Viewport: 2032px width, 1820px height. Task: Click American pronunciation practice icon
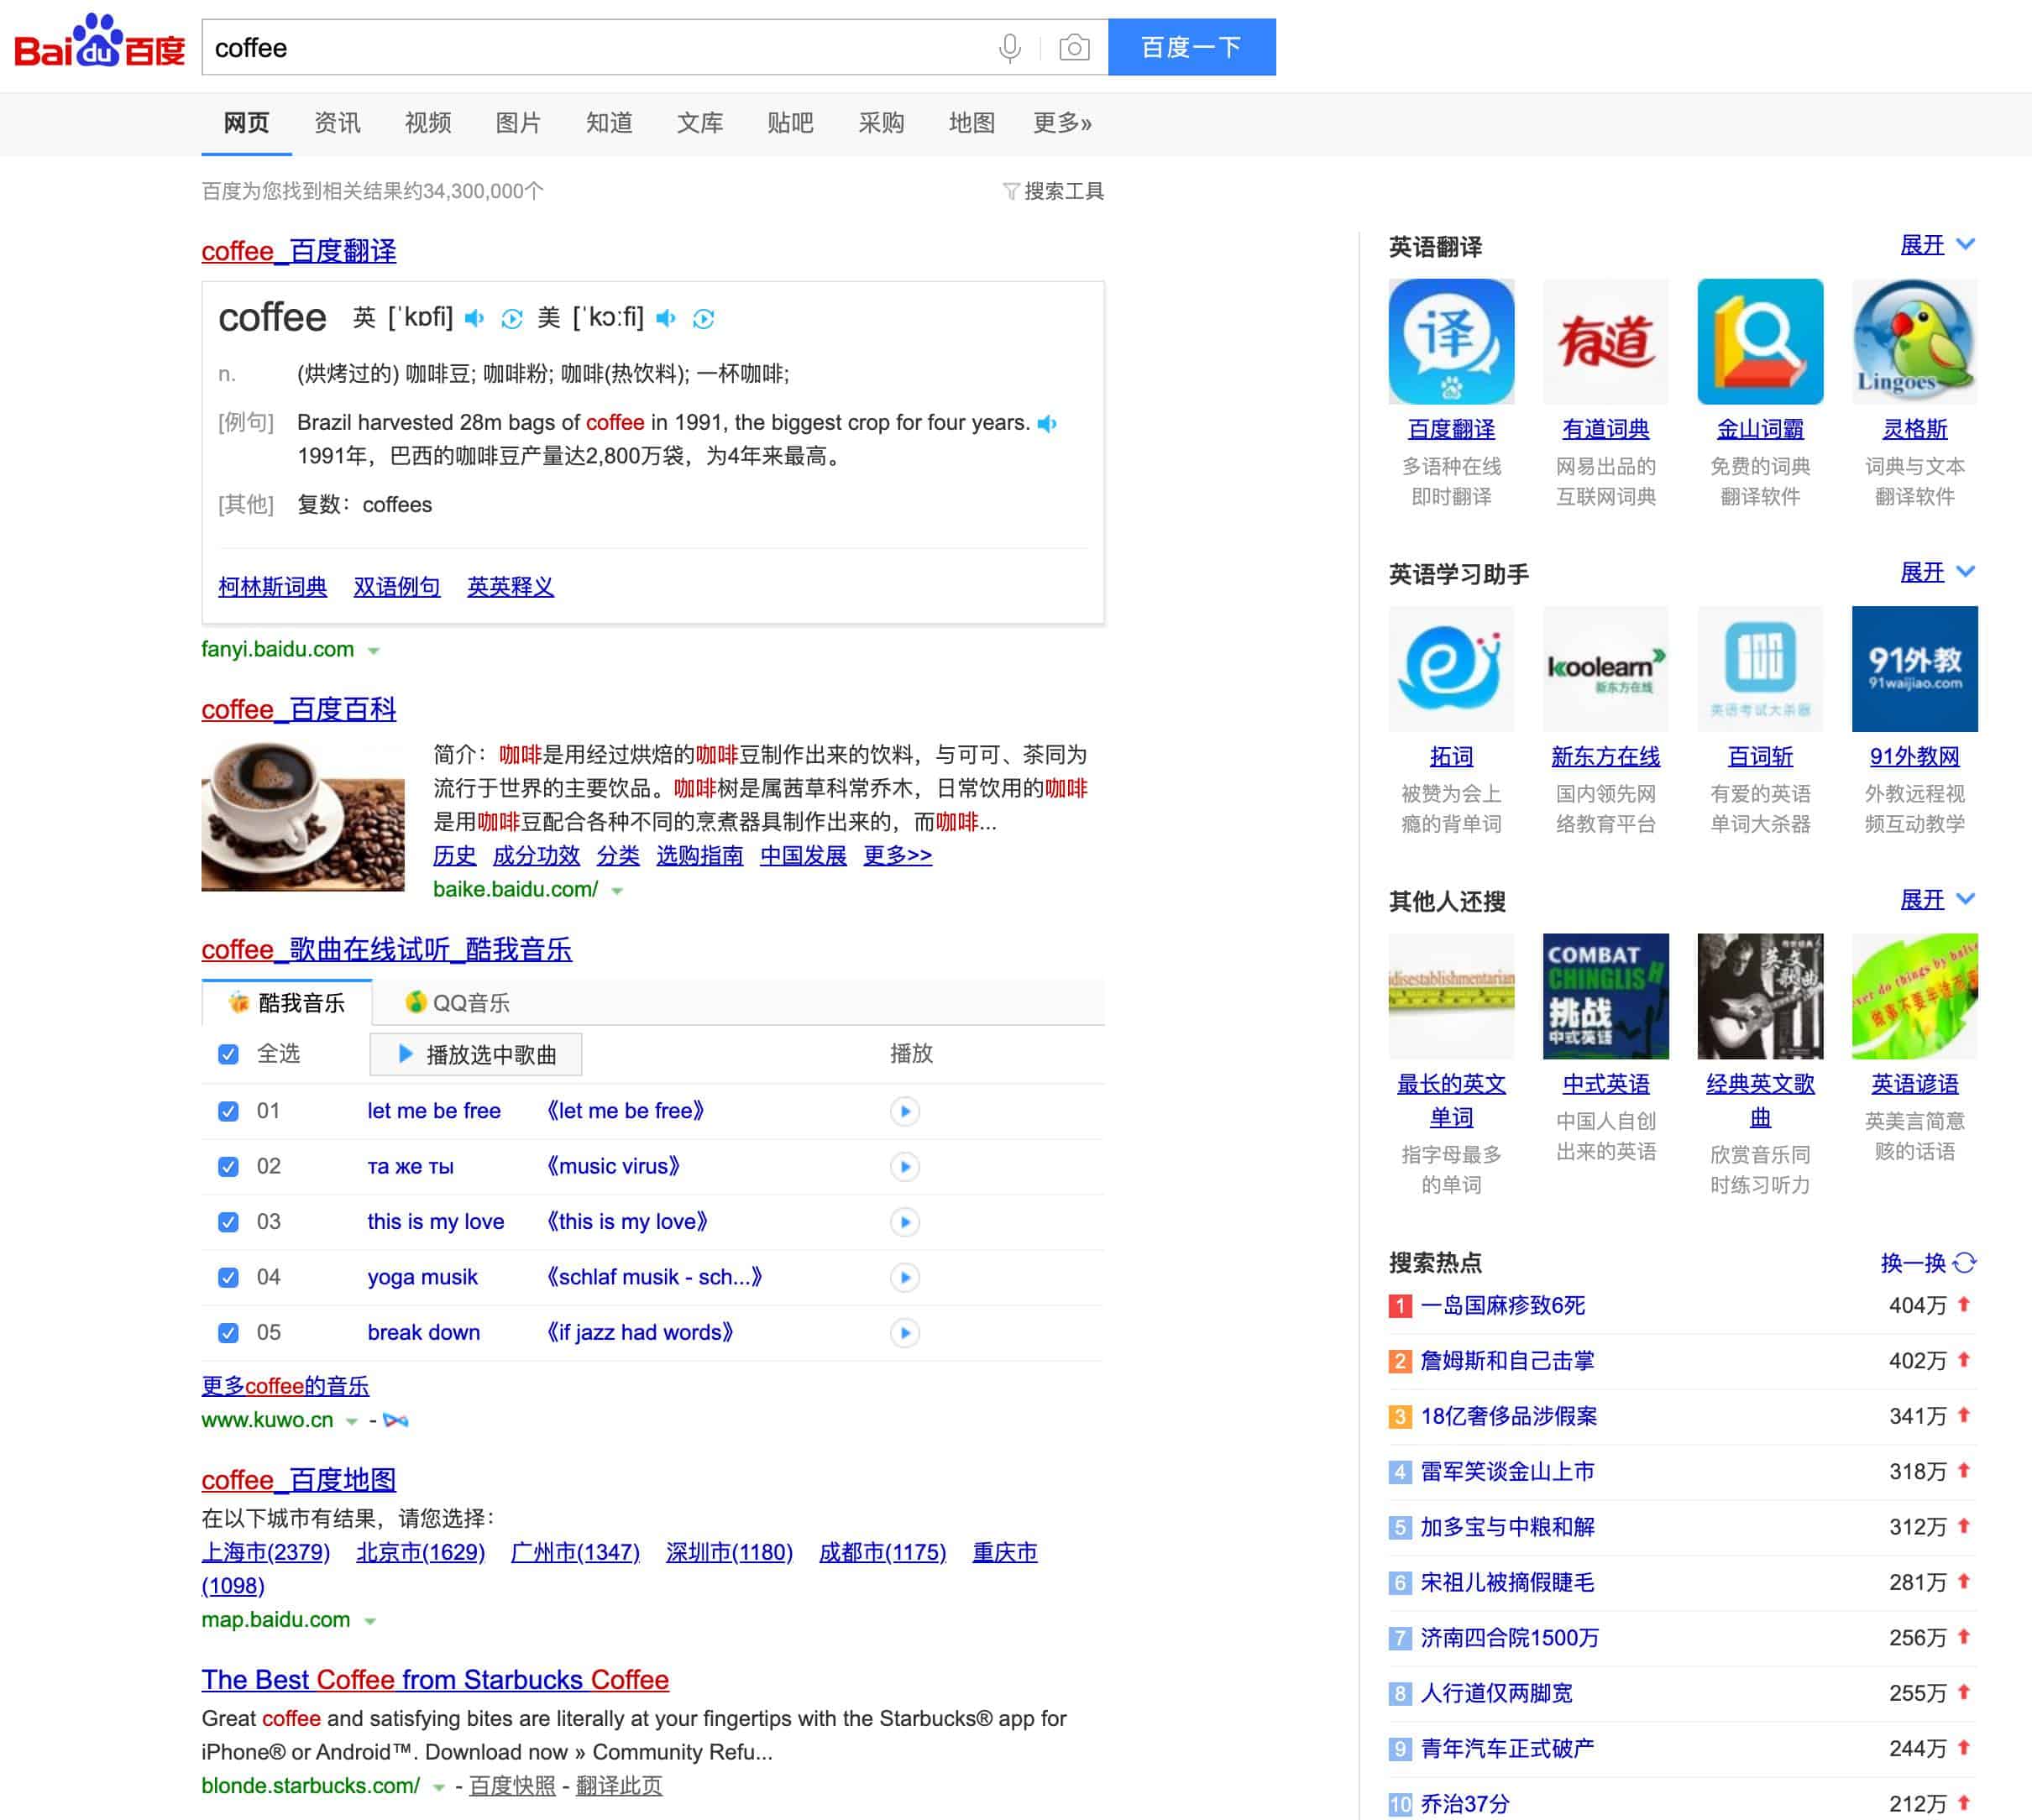click(x=704, y=318)
